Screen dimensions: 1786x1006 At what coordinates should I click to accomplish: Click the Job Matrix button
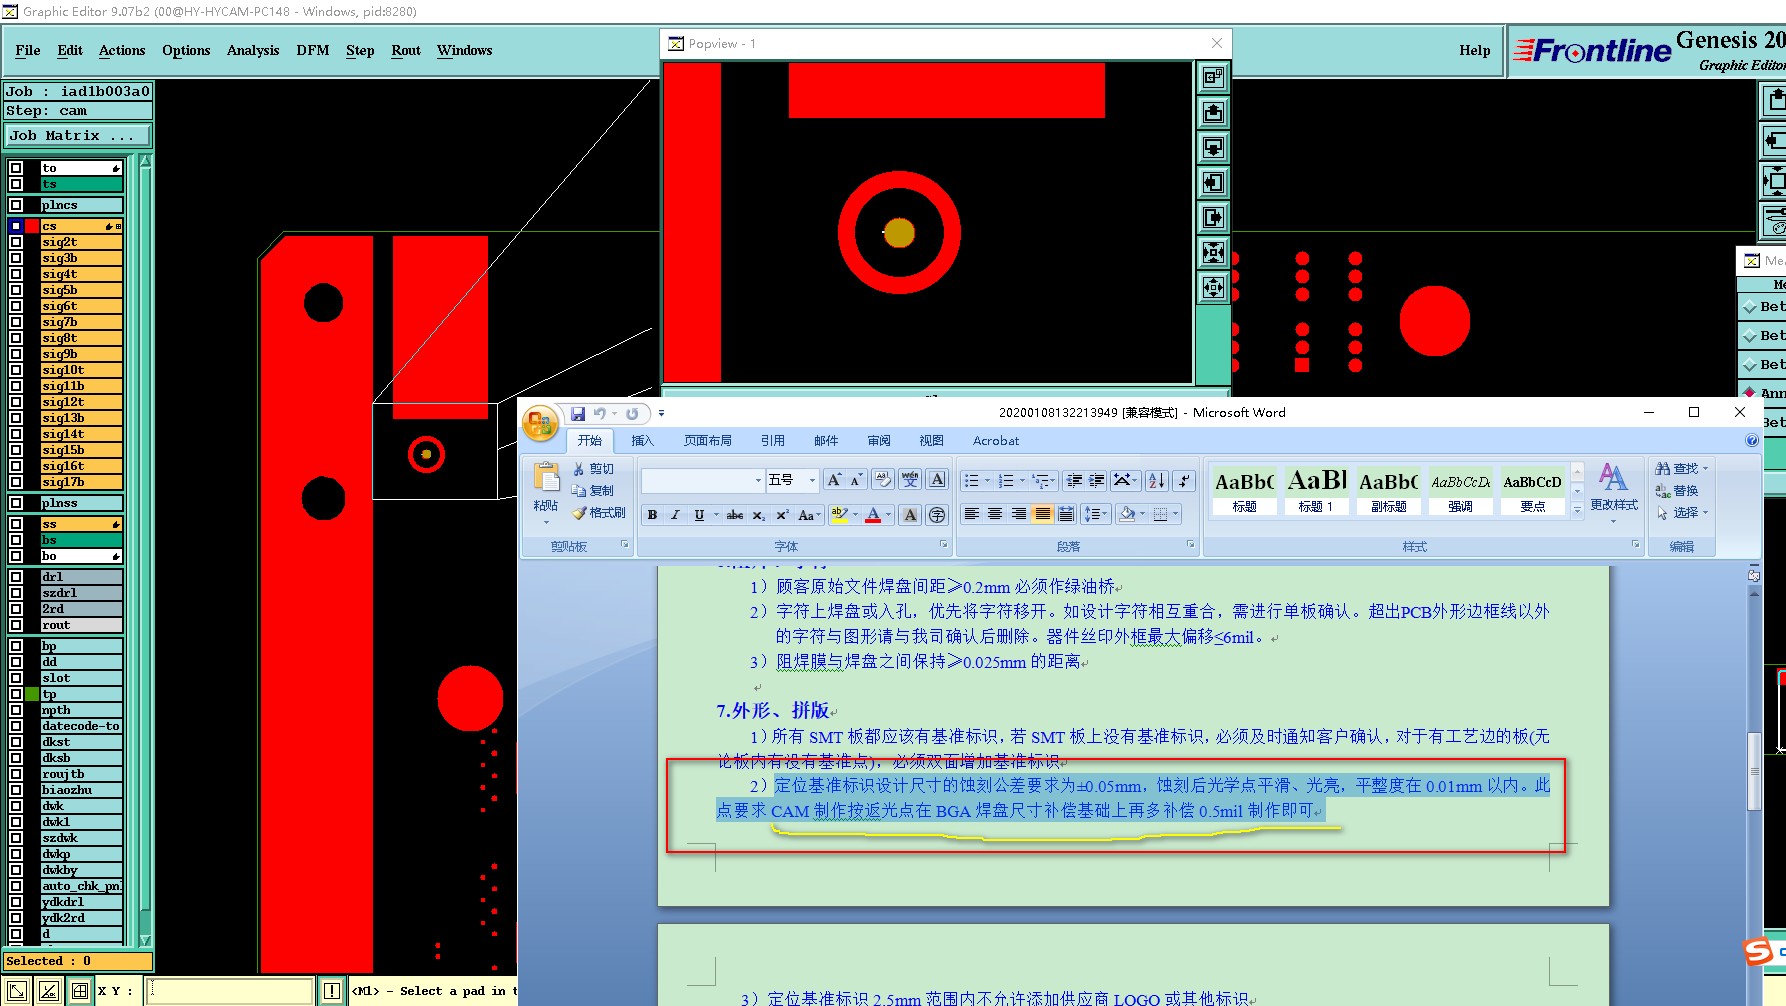click(x=79, y=135)
